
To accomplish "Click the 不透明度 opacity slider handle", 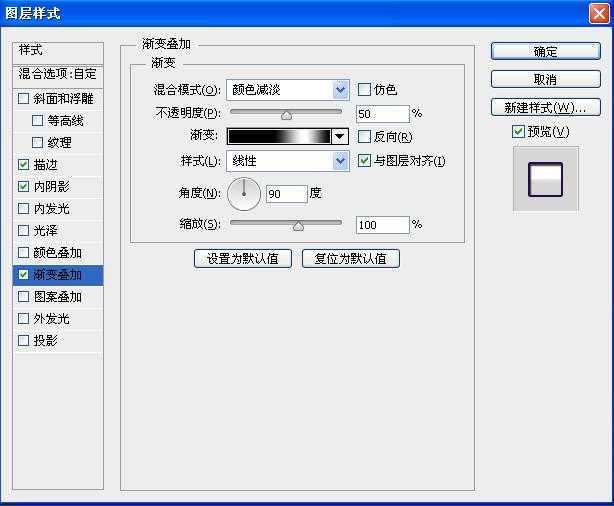I will [287, 115].
